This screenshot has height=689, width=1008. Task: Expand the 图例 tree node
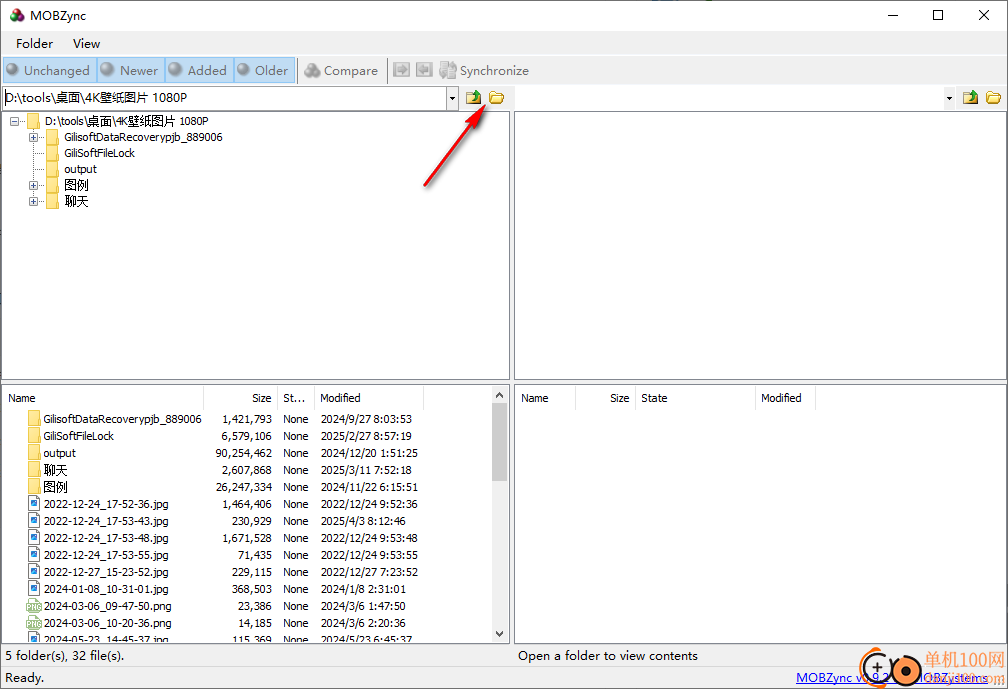[33, 185]
